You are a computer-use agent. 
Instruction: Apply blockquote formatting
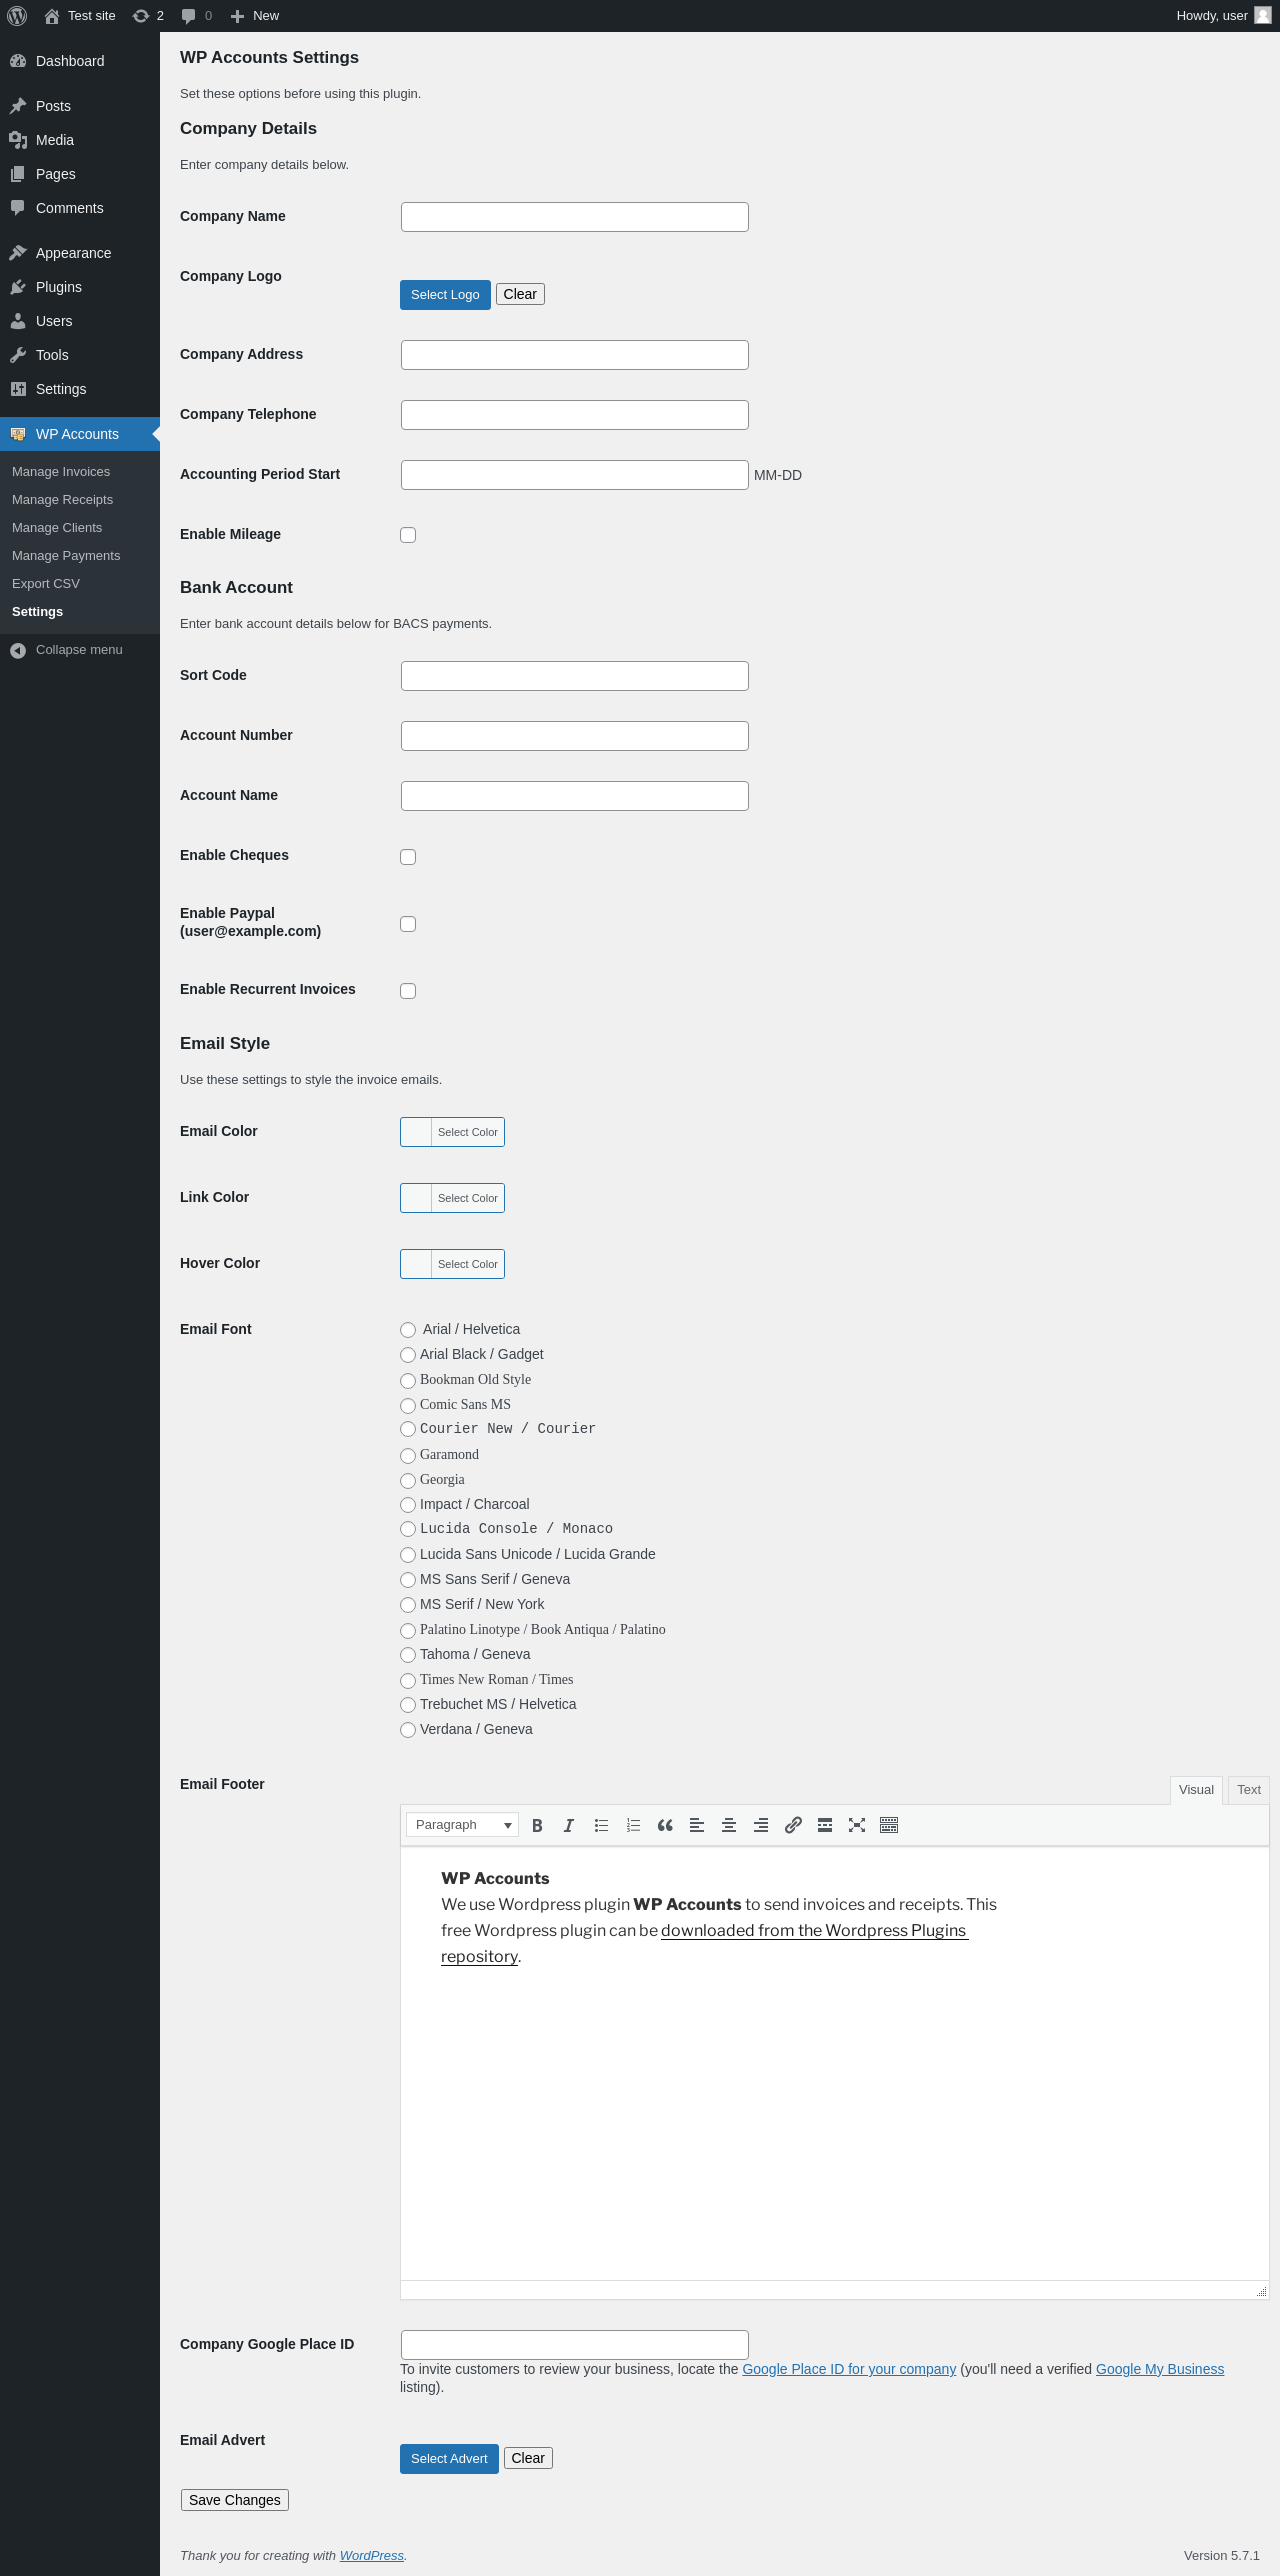(665, 1825)
